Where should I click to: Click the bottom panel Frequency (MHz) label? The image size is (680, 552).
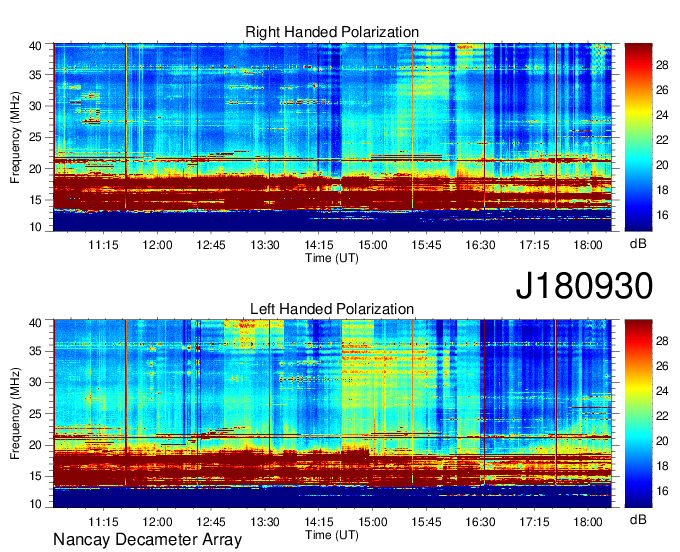point(15,414)
